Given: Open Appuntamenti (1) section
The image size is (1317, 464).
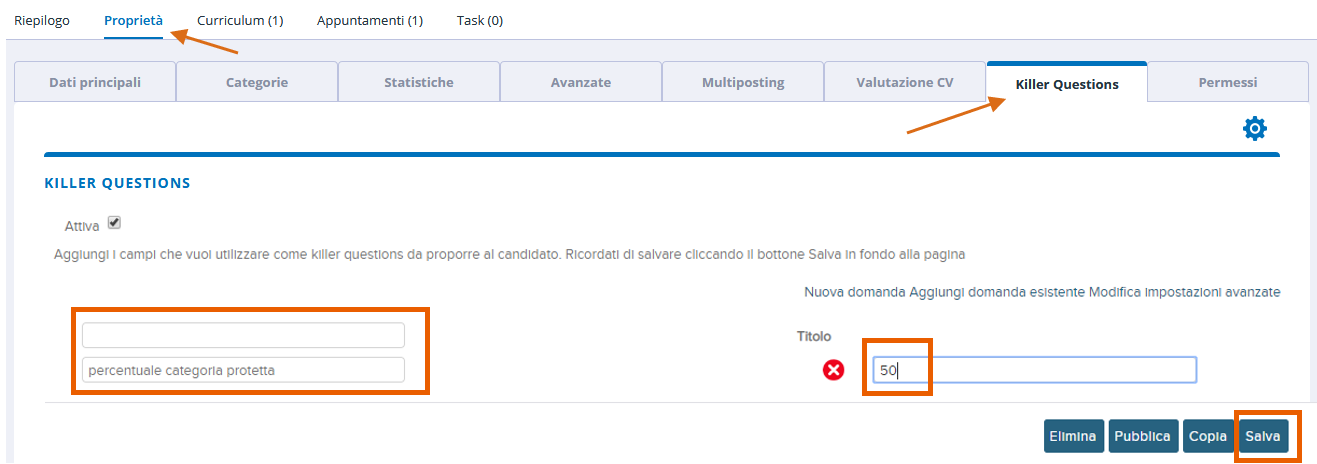Looking at the screenshot, I should (x=370, y=20).
